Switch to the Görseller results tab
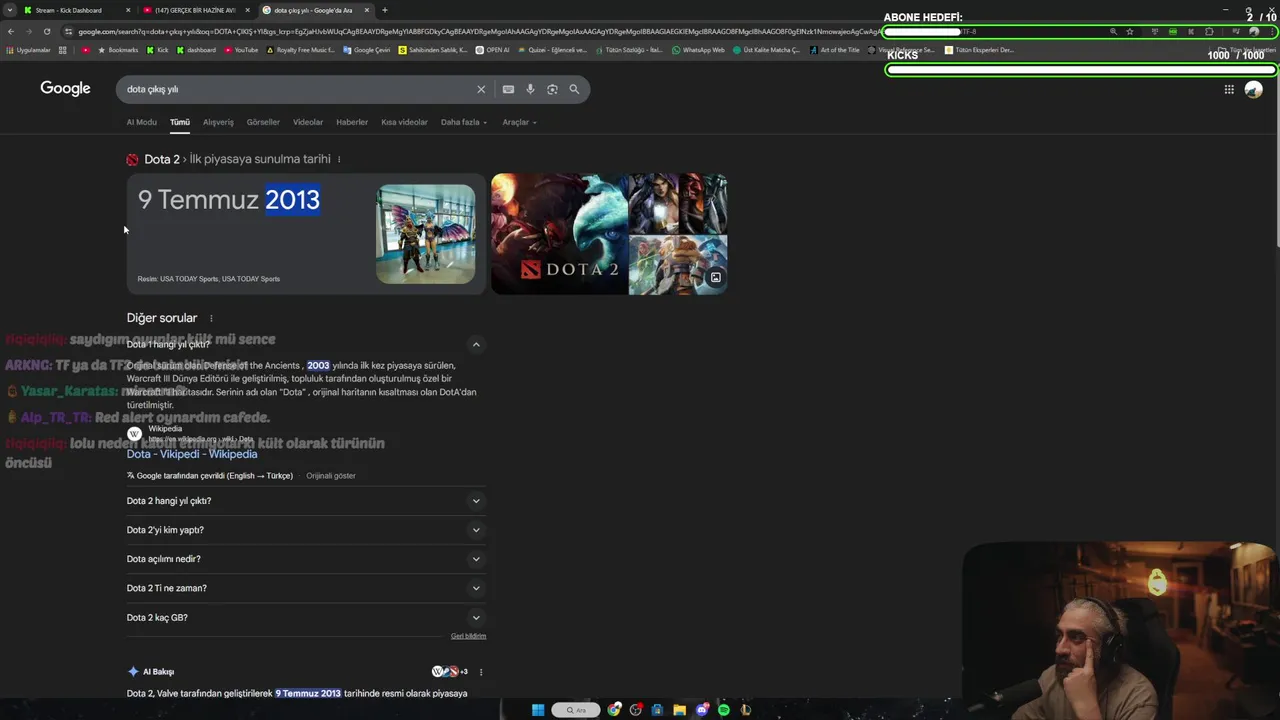The height and width of the screenshot is (720, 1280). point(263,122)
